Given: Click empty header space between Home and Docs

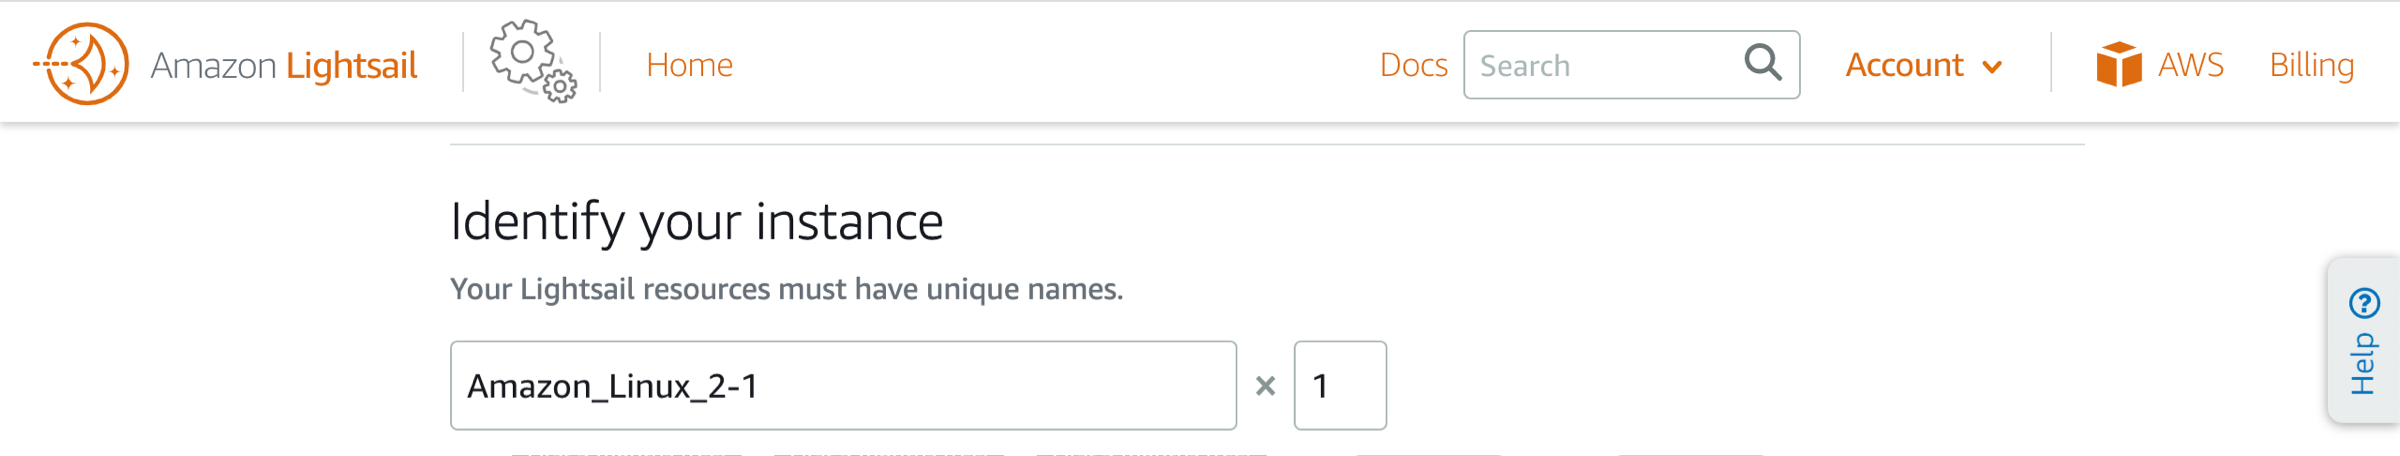Looking at the screenshot, I should [1055, 65].
